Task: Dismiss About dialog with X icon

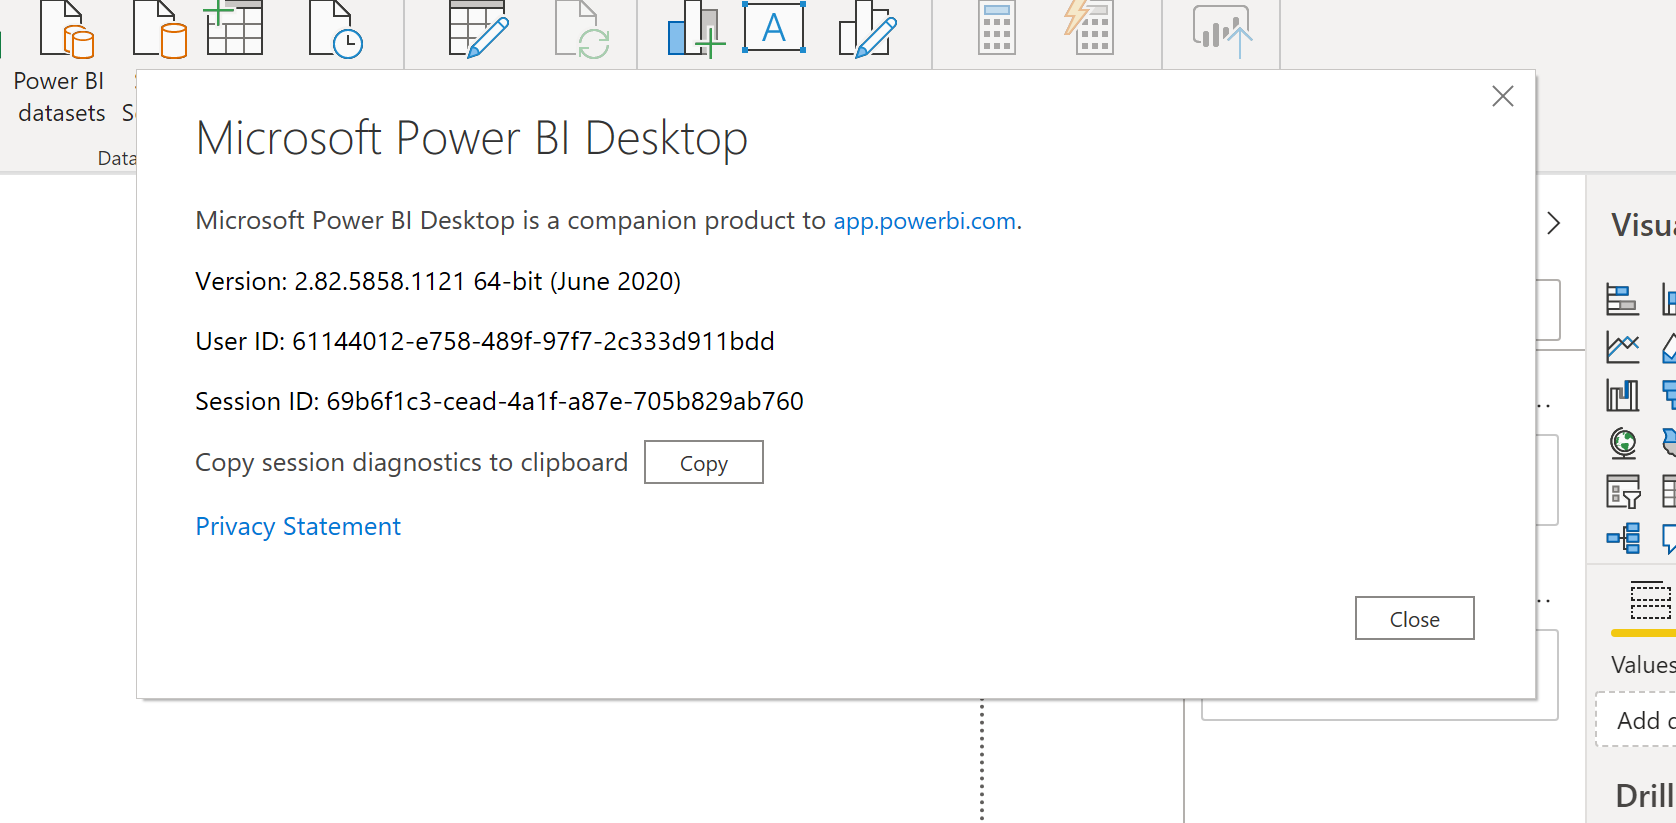Action: (x=1502, y=96)
